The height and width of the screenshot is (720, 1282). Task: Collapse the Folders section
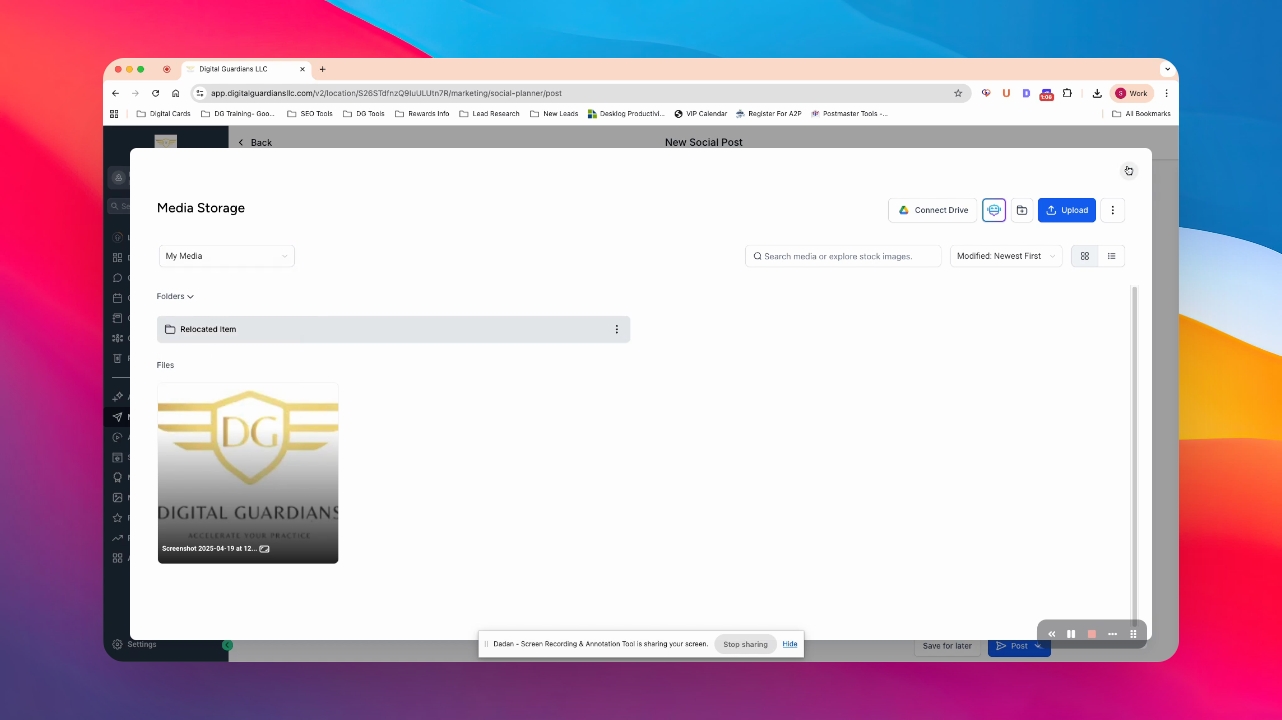[175, 296]
